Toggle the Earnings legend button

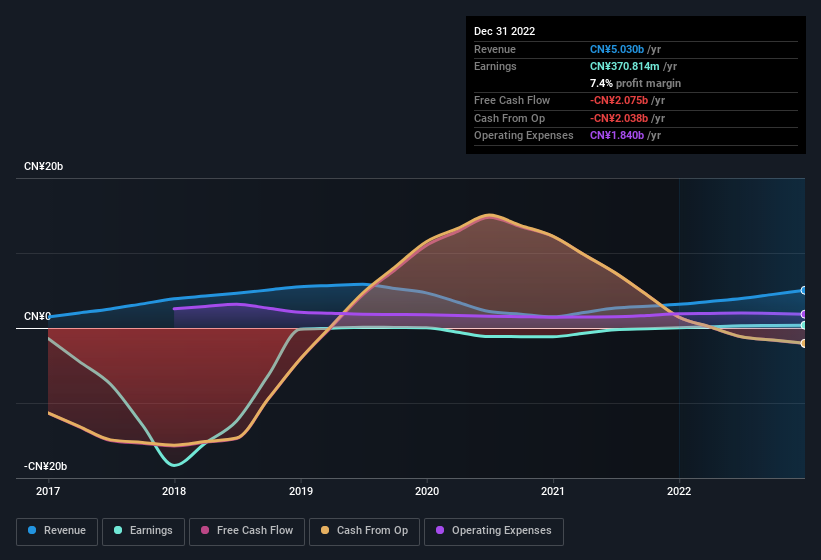coord(143,531)
